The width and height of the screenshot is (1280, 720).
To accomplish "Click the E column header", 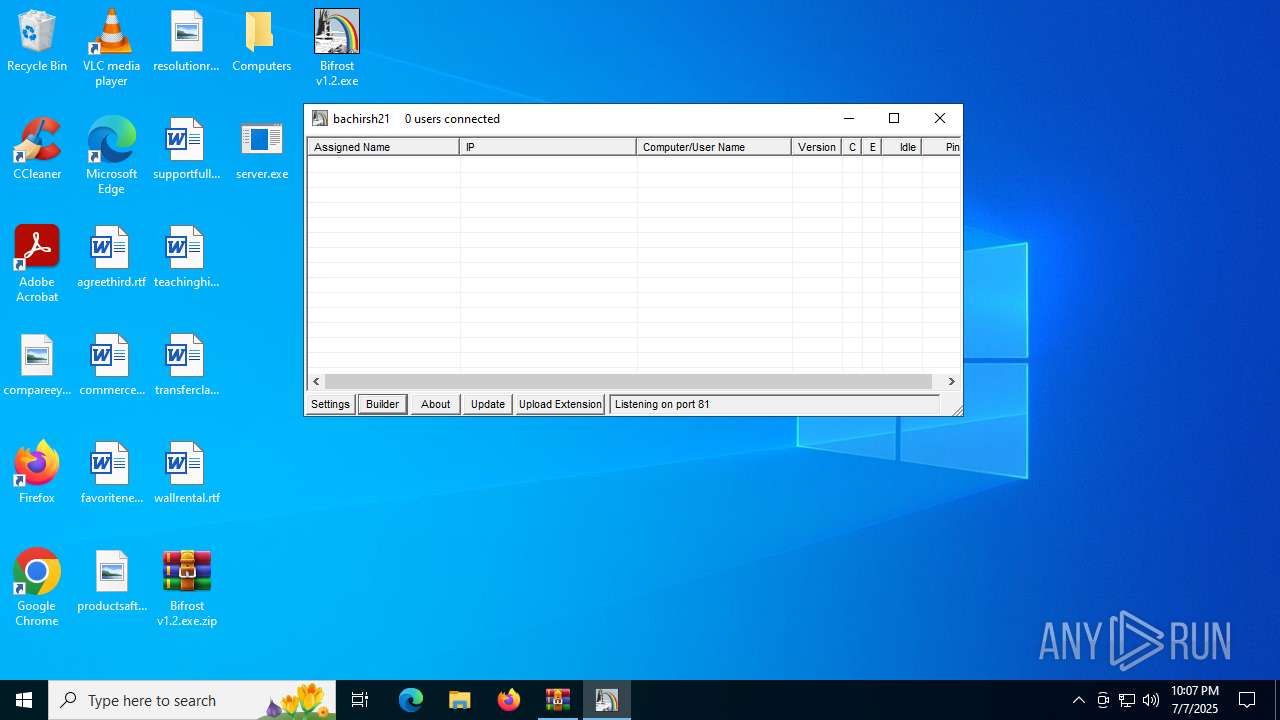I will [872, 147].
